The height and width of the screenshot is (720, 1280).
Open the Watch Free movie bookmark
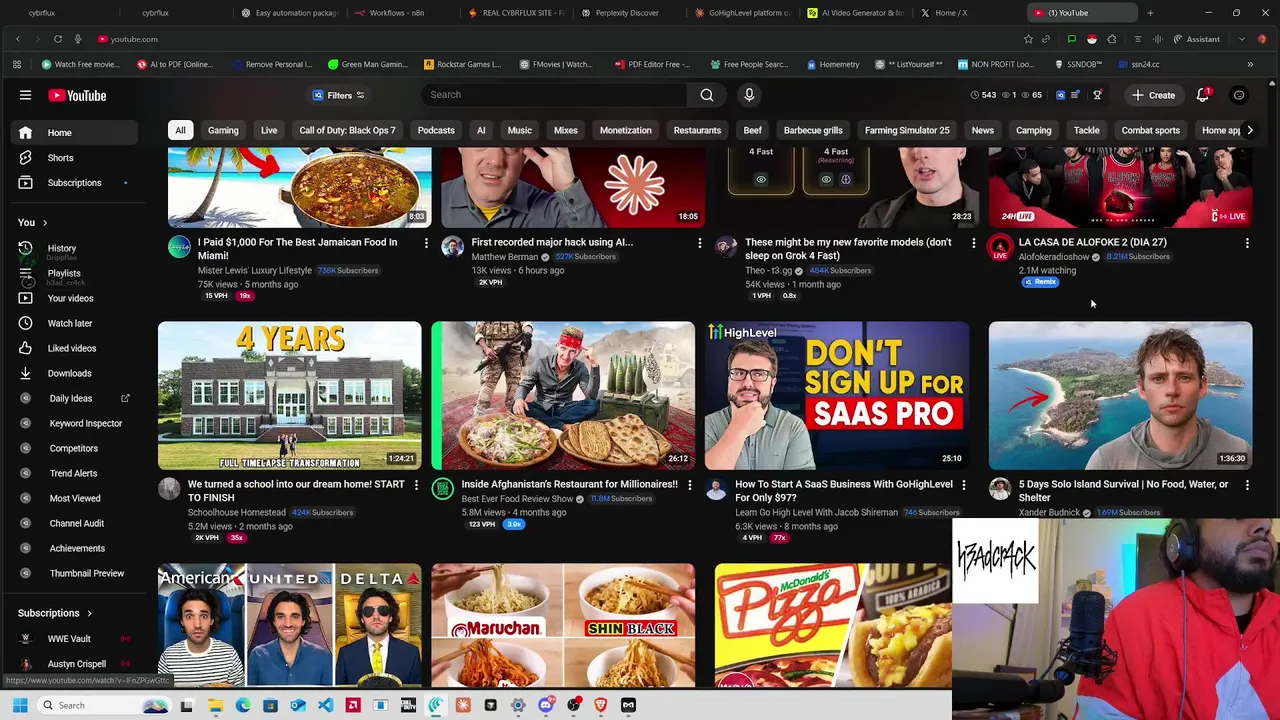pos(80,64)
